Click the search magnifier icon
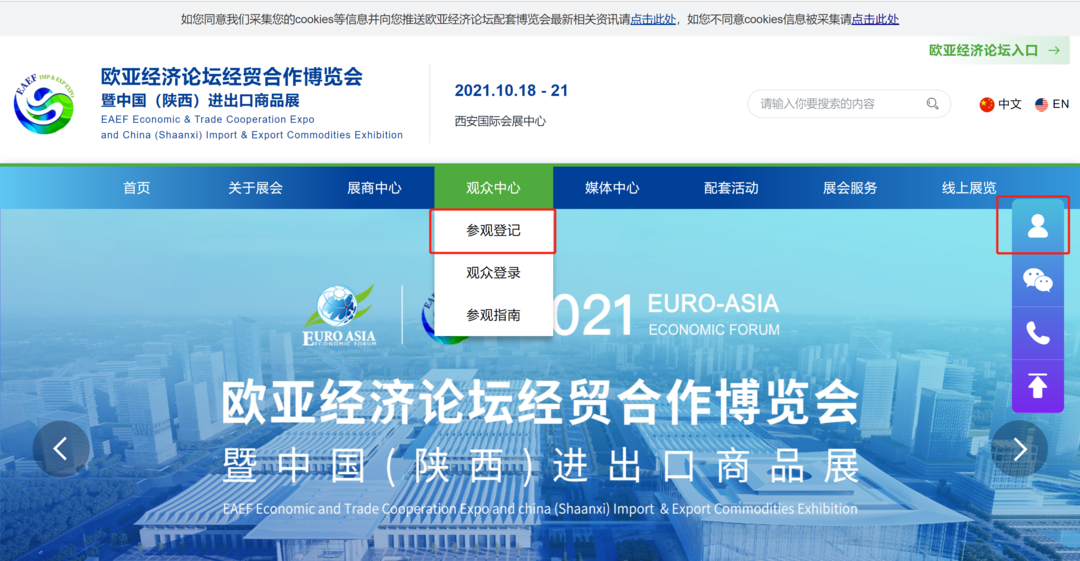1080x561 pixels. [932, 103]
